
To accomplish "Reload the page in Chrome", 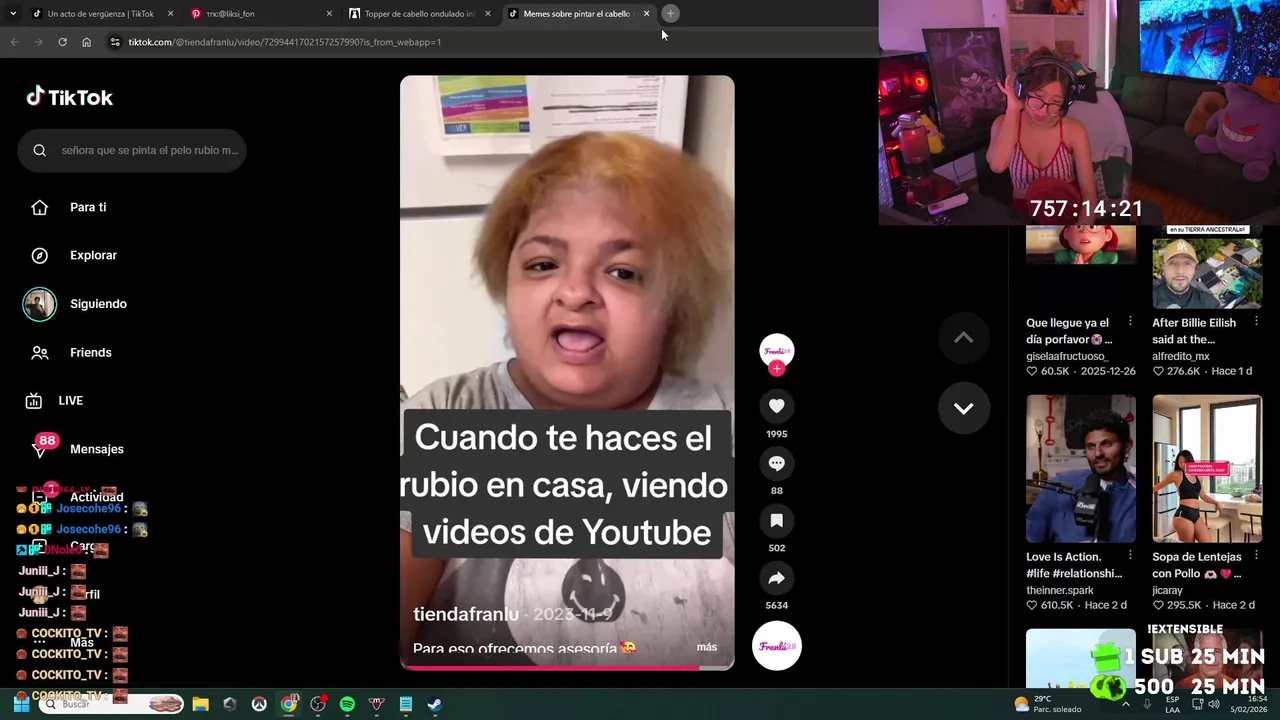I will [x=62, y=42].
